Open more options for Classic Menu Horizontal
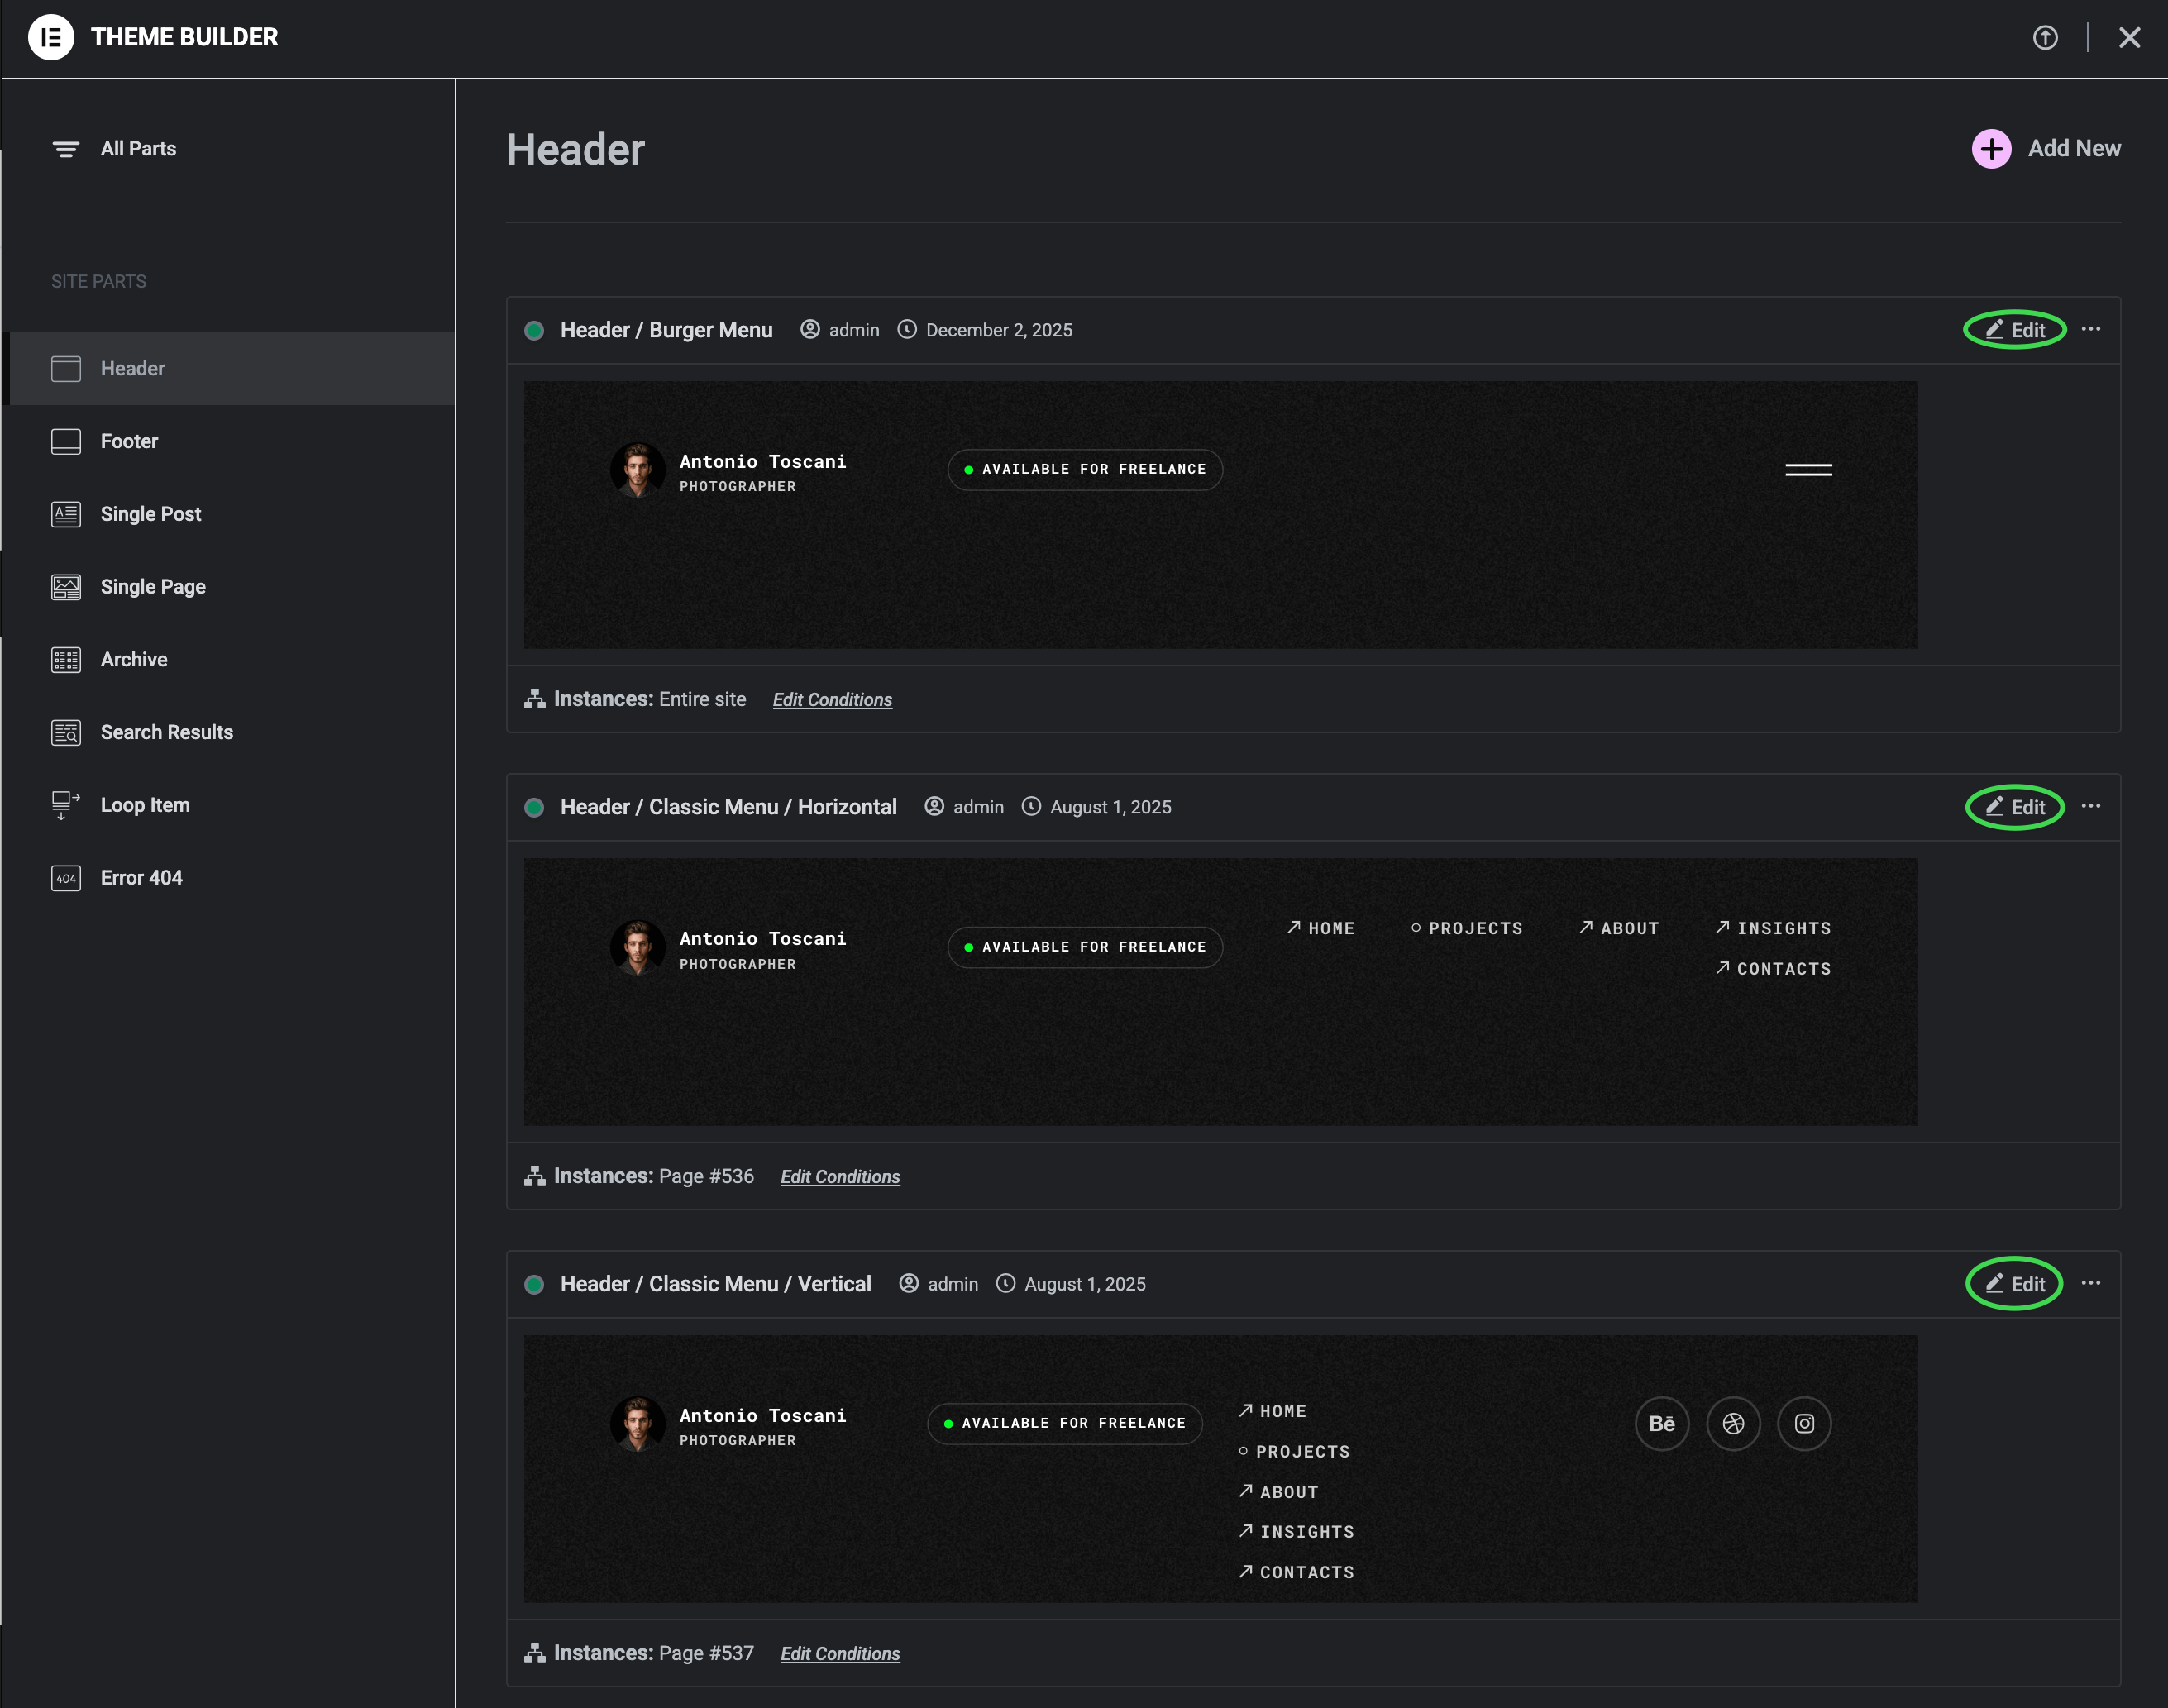Screen dimensions: 2168x1708 (2091, 806)
